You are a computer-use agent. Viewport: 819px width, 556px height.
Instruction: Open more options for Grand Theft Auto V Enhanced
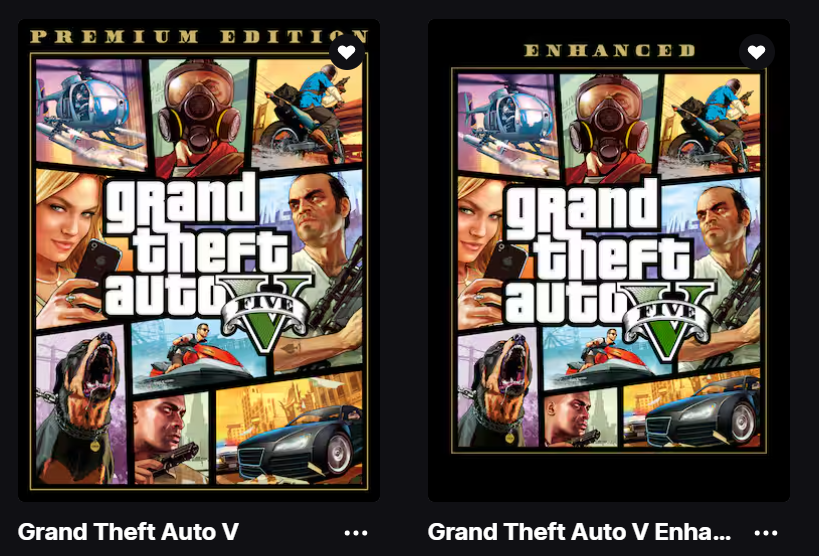coord(766,533)
